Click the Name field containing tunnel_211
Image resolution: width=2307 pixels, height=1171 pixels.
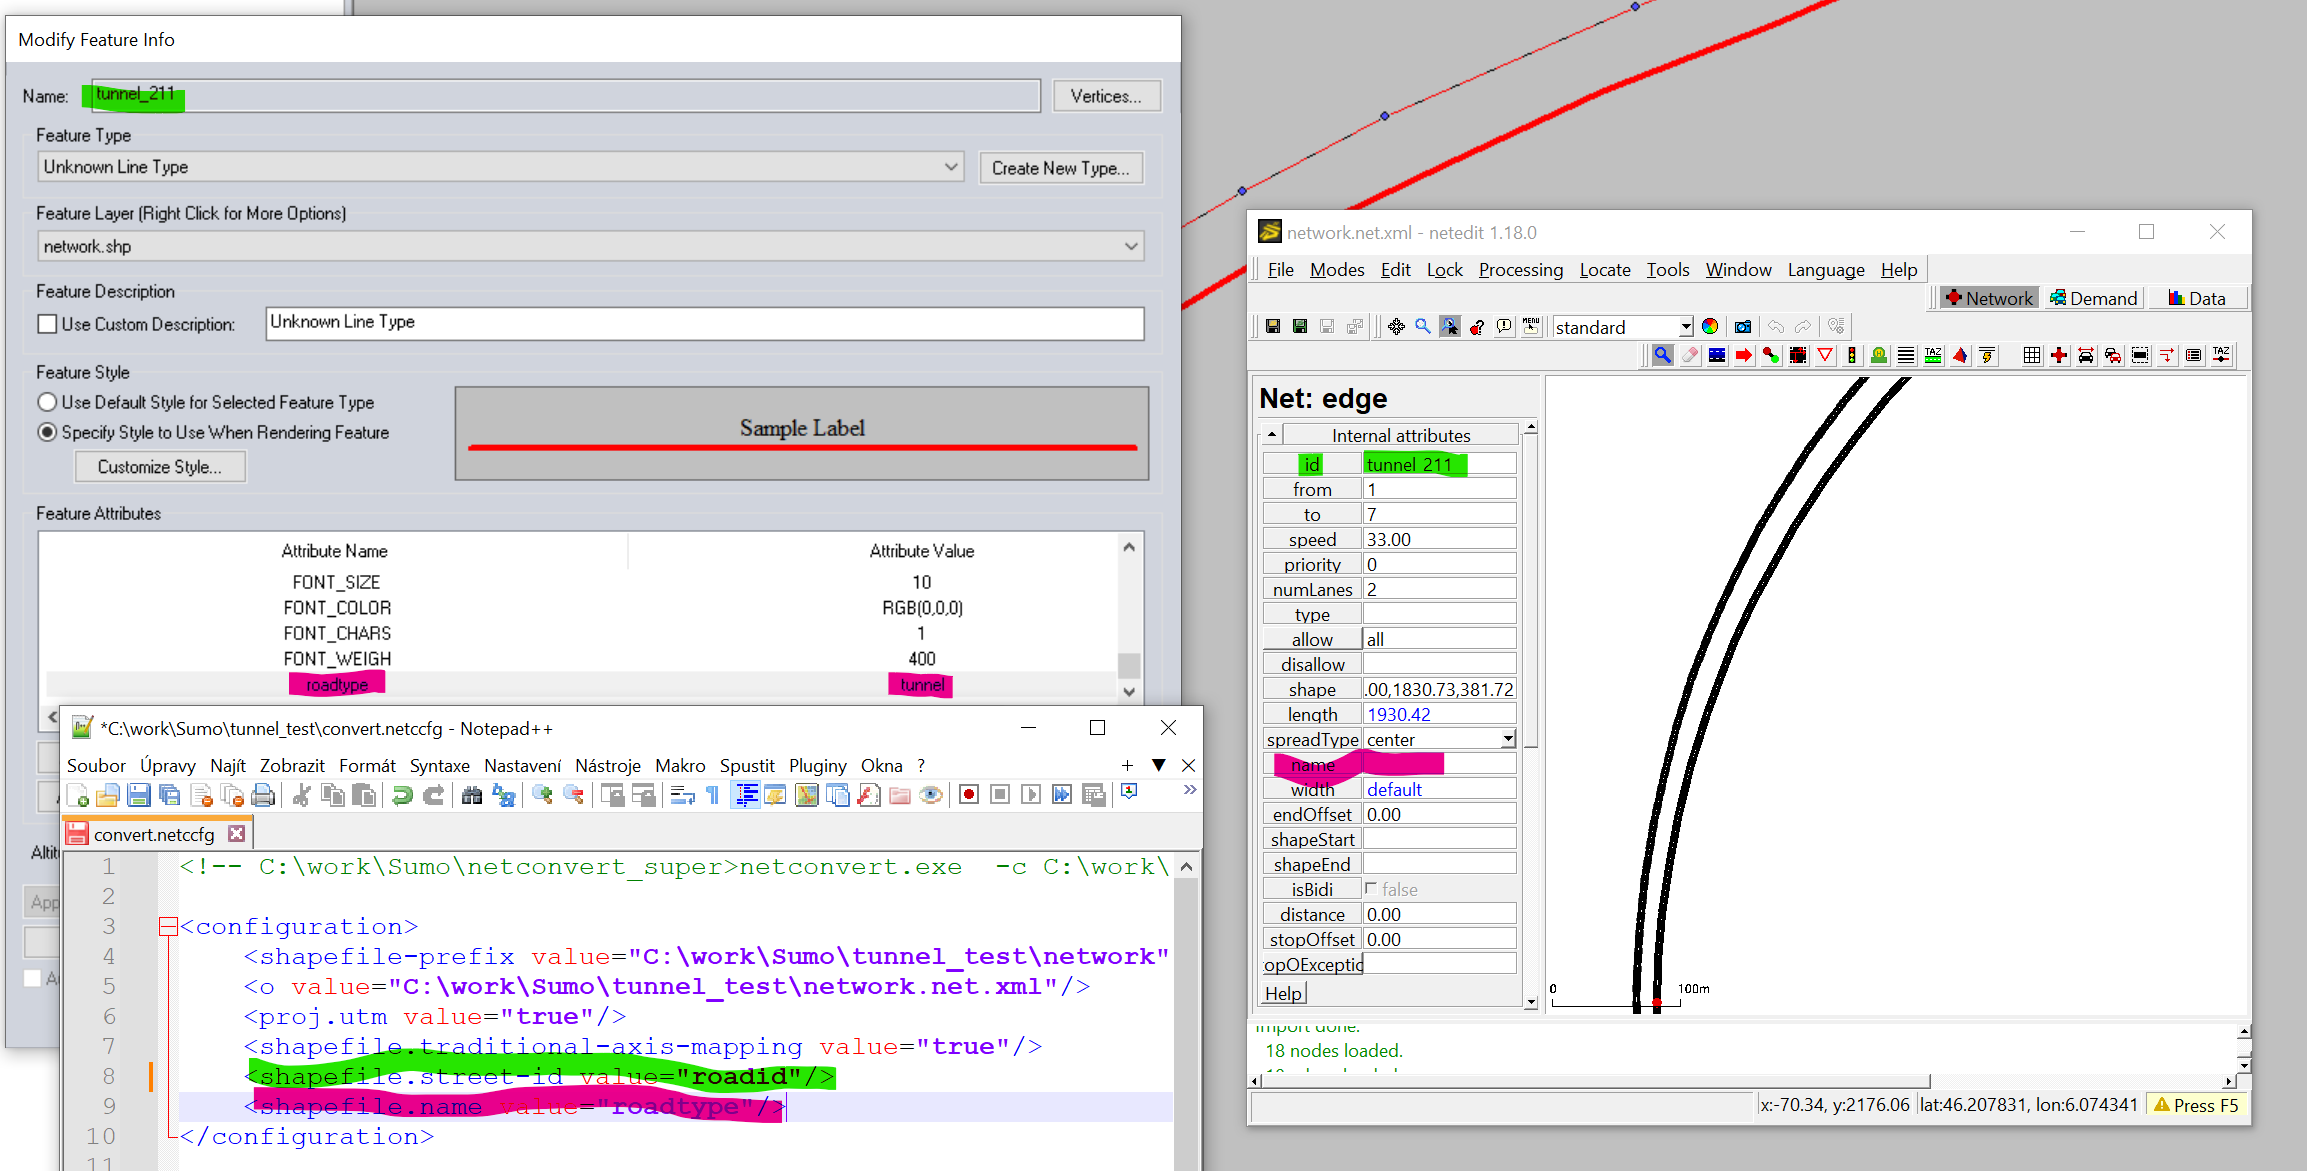[x=566, y=95]
